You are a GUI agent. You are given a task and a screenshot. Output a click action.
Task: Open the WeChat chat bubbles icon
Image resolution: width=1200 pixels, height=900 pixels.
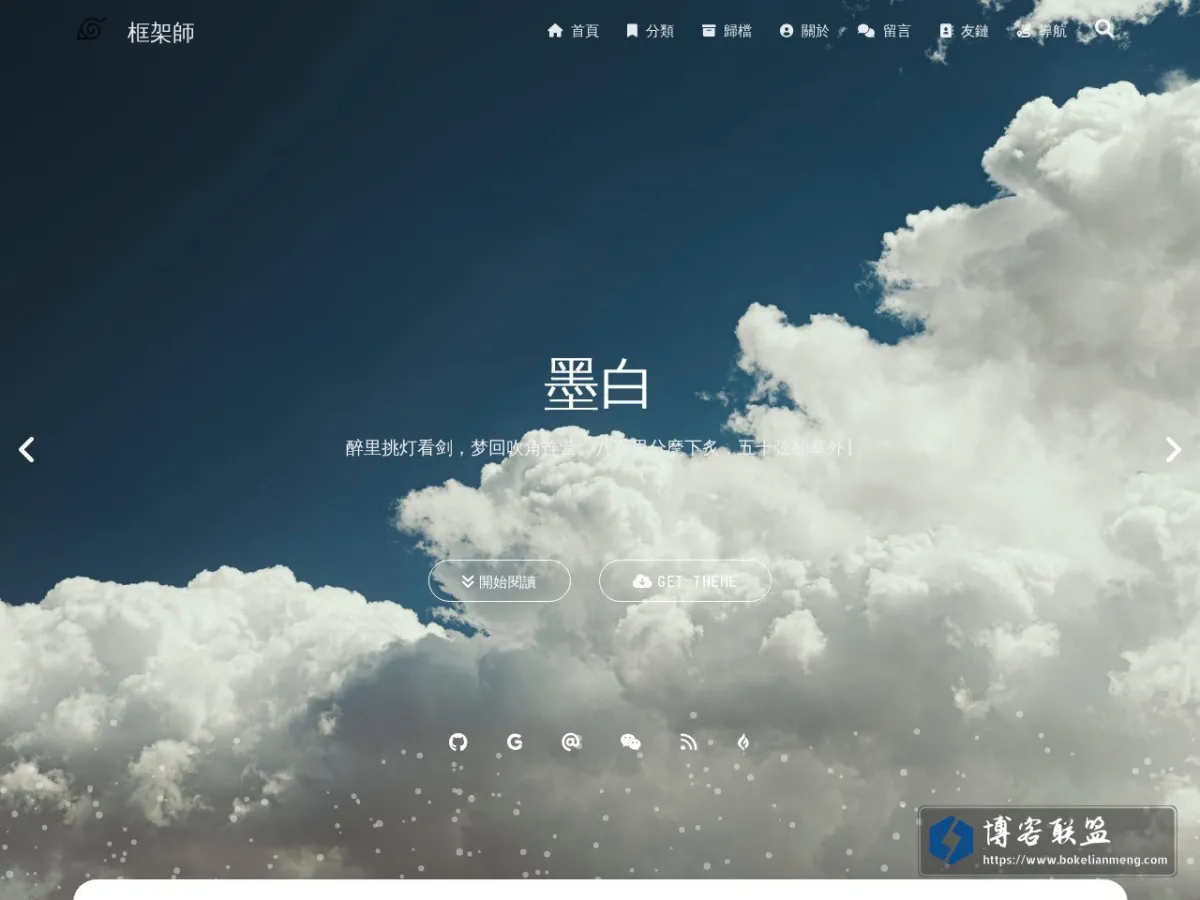coord(630,742)
